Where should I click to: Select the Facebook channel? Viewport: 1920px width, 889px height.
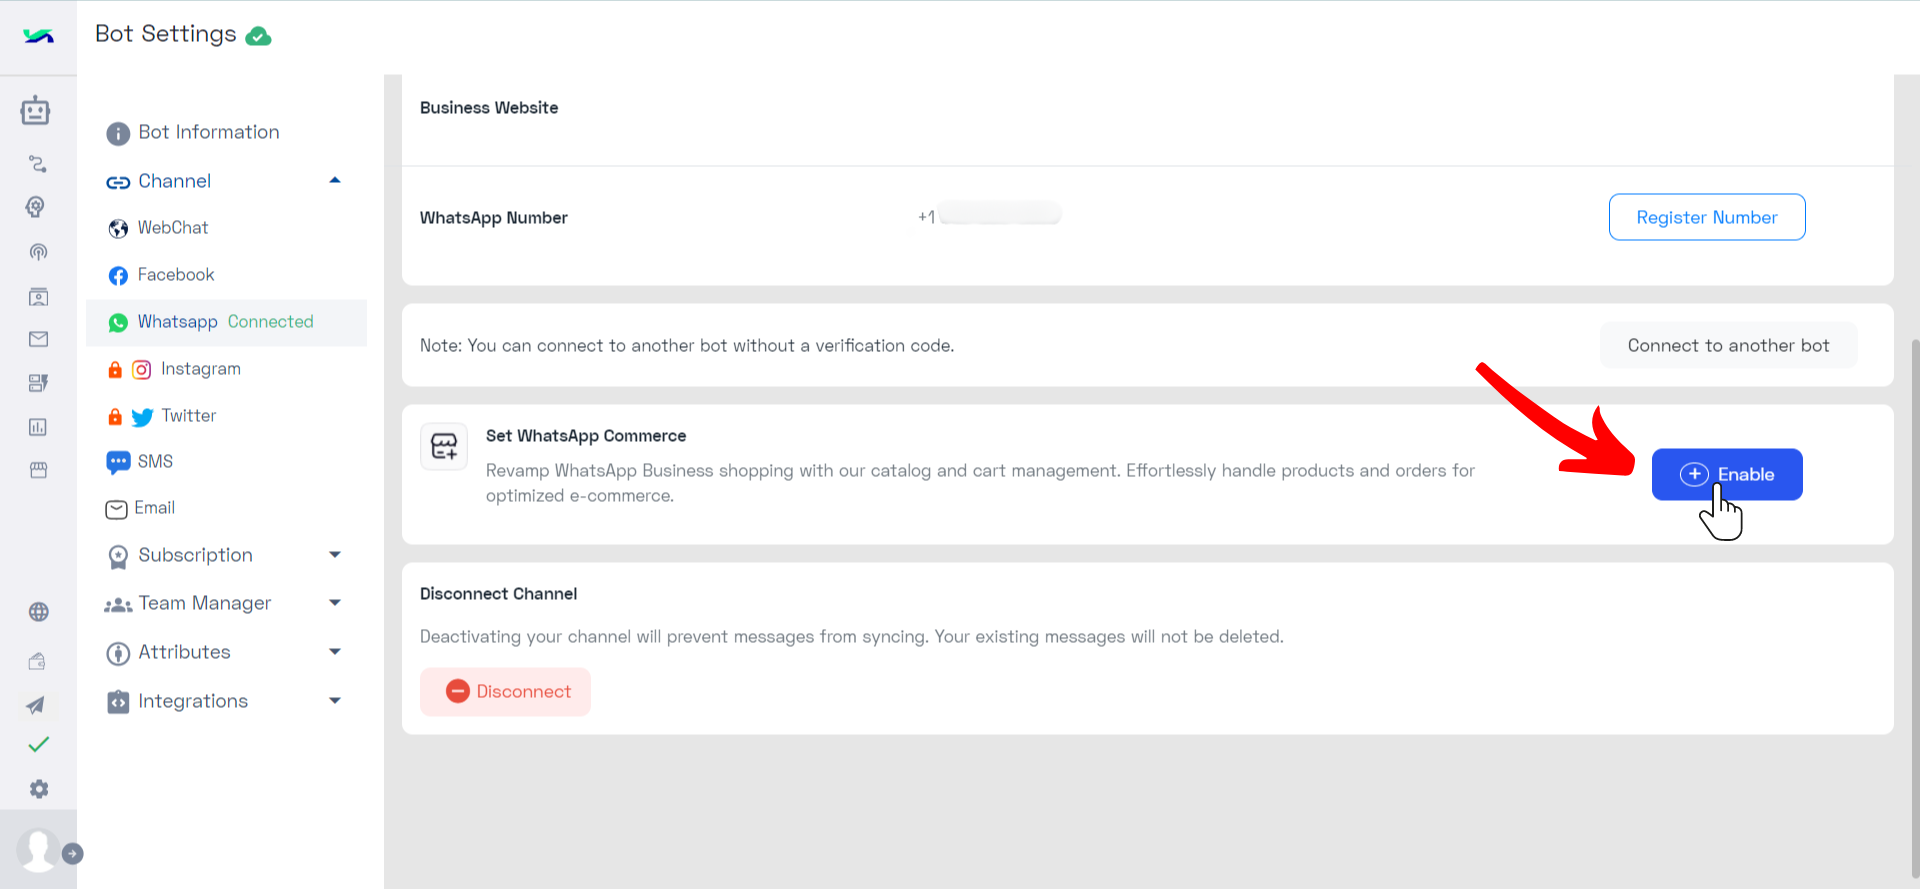161,275
